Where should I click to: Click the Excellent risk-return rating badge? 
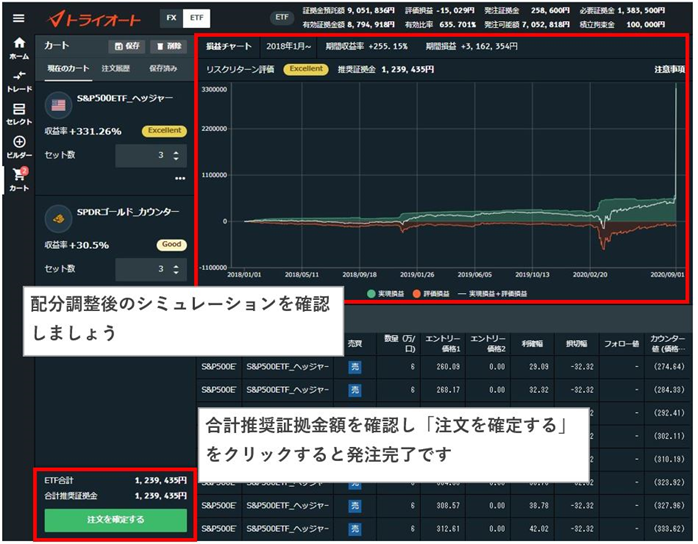point(306,69)
